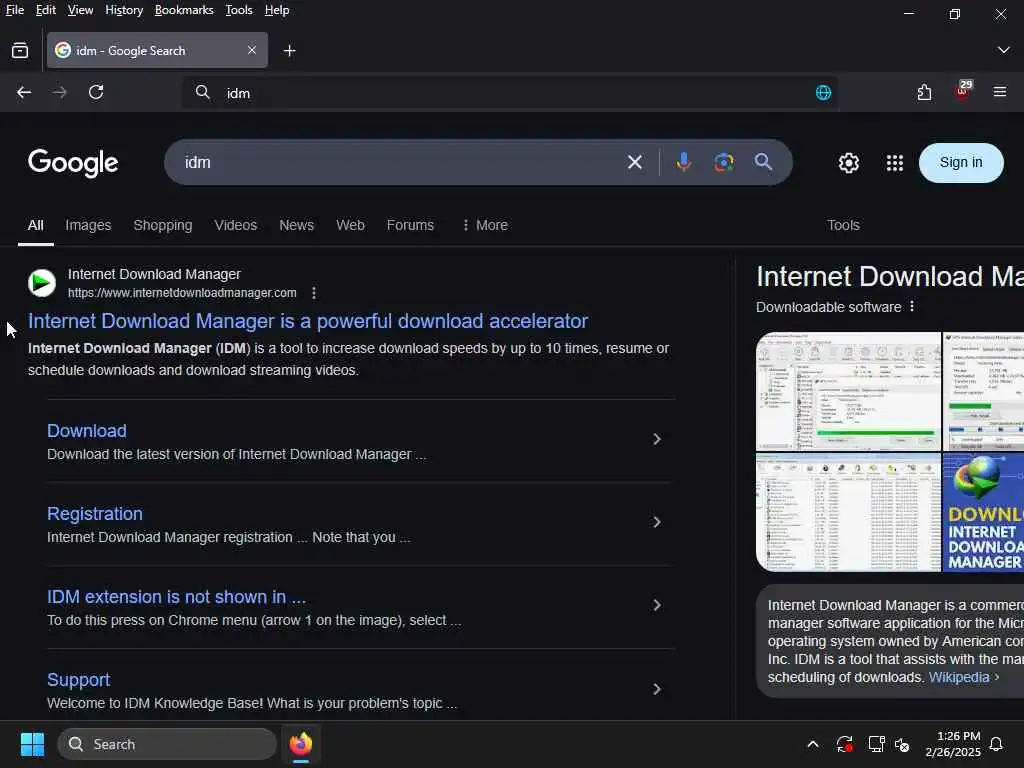Open top-left IDM screenshot thumbnail

click(x=848, y=391)
